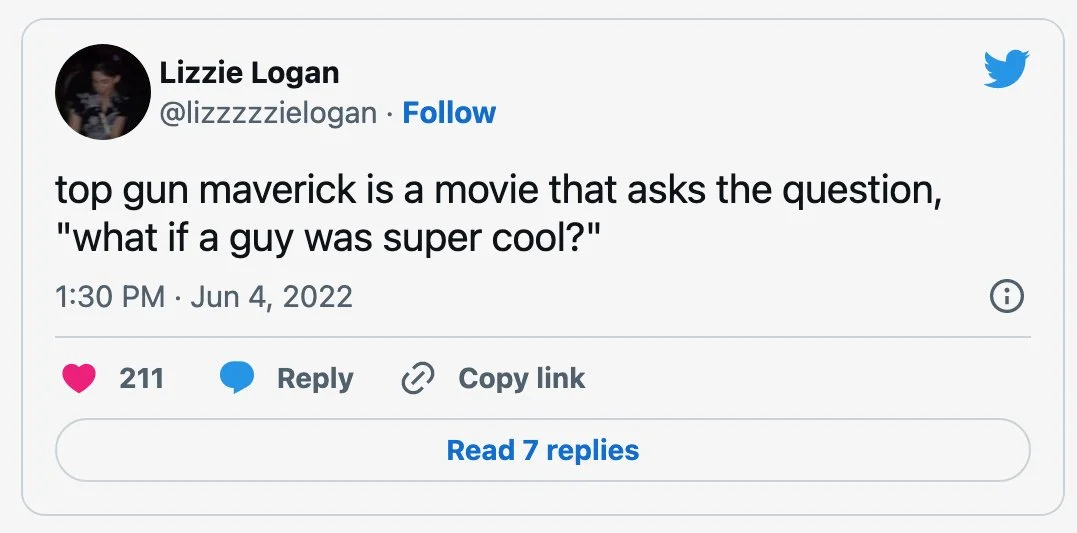Follow Lizzie Logan
This screenshot has height=533, width=1077.
(449, 113)
